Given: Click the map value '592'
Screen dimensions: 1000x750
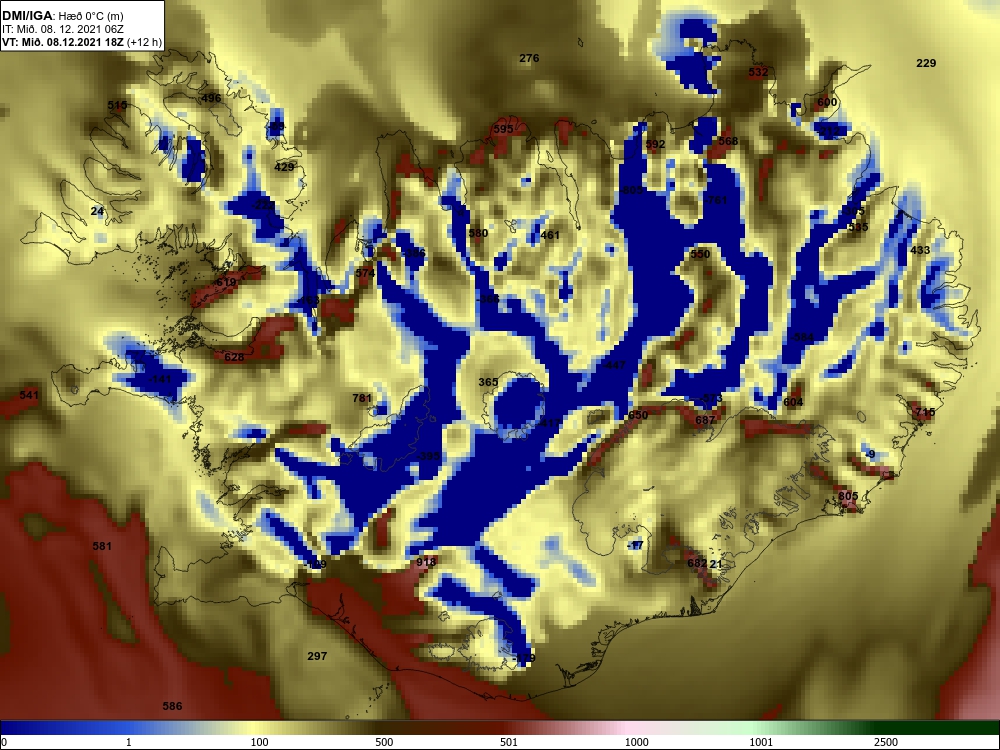Looking at the screenshot, I should [x=655, y=144].
